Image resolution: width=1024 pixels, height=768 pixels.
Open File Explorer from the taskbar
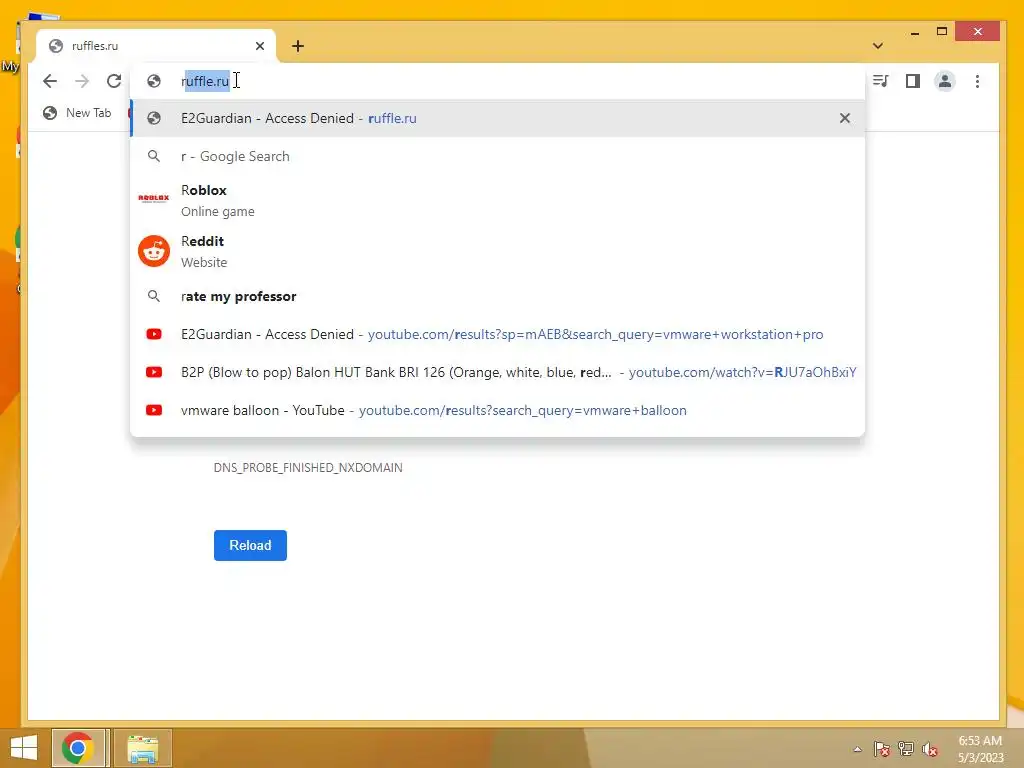coord(143,748)
